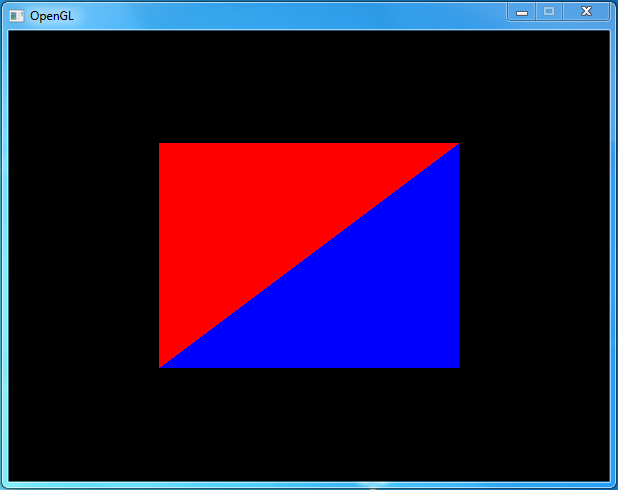Close the OpenGL window
The height and width of the screenshot is (490, 618).
586,12
